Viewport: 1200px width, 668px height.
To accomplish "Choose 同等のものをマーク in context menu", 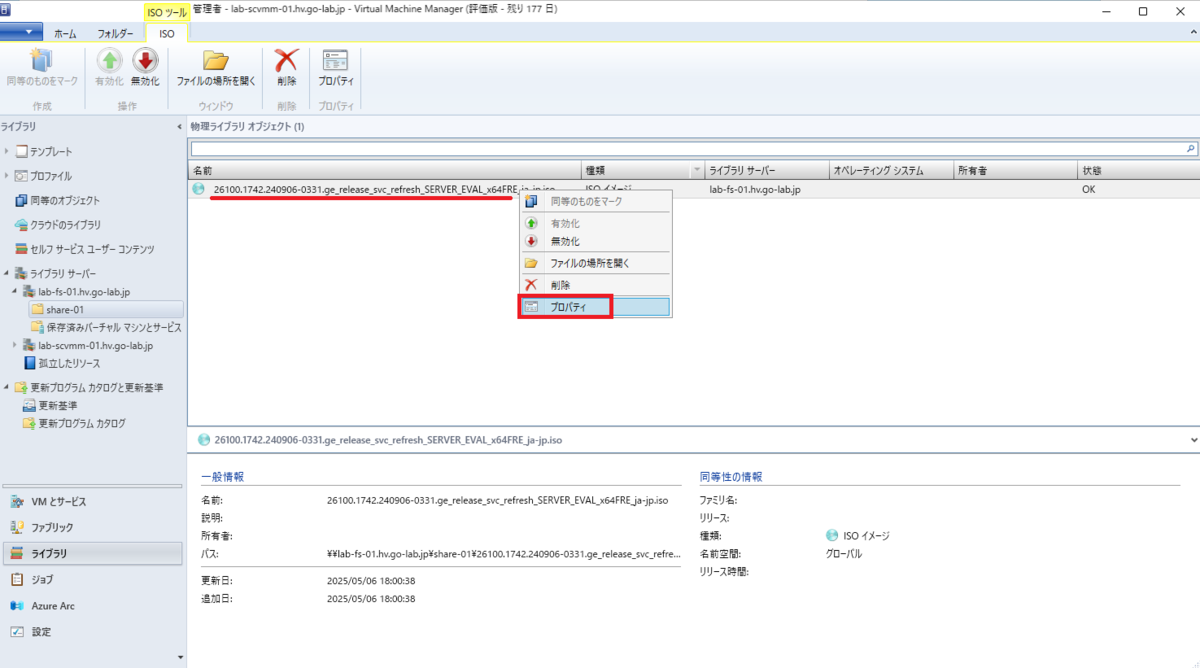I will pos(595,201).
